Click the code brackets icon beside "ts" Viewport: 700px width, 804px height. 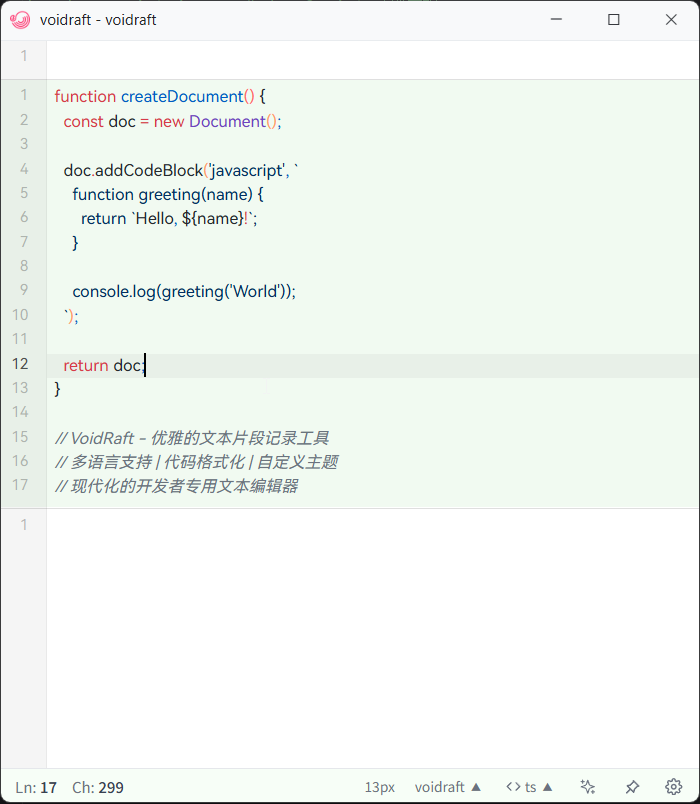[514, 787]
